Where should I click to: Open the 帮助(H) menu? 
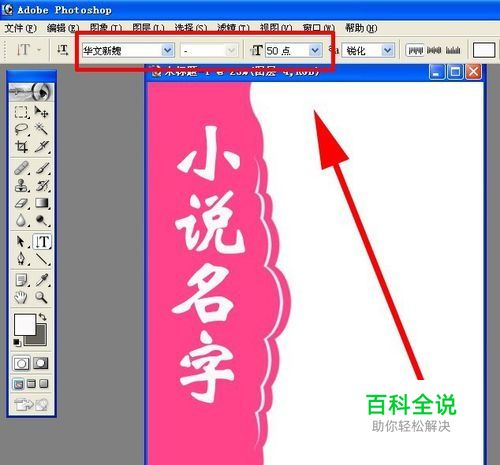(361, 28)
